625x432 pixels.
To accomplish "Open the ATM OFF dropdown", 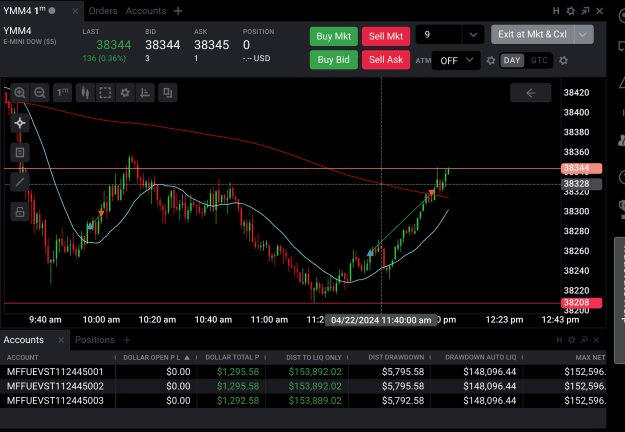I will click(456, 61).
